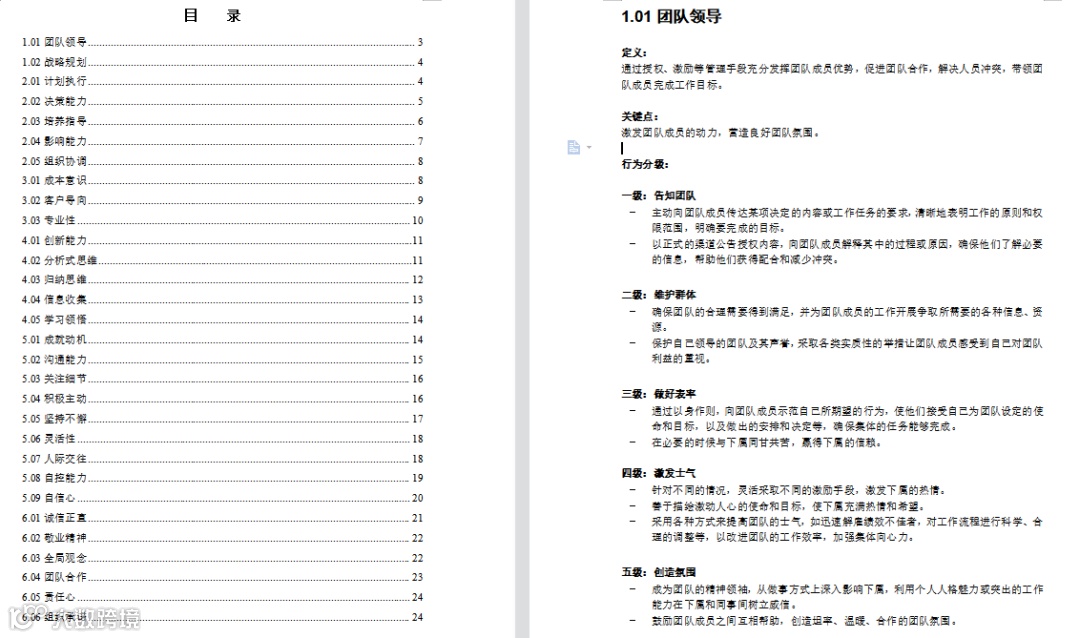This screenshot has height=638, width=1080.
Task: Select TOC entry 4.05 学习领悟
Action: click(x=222, y=320)
